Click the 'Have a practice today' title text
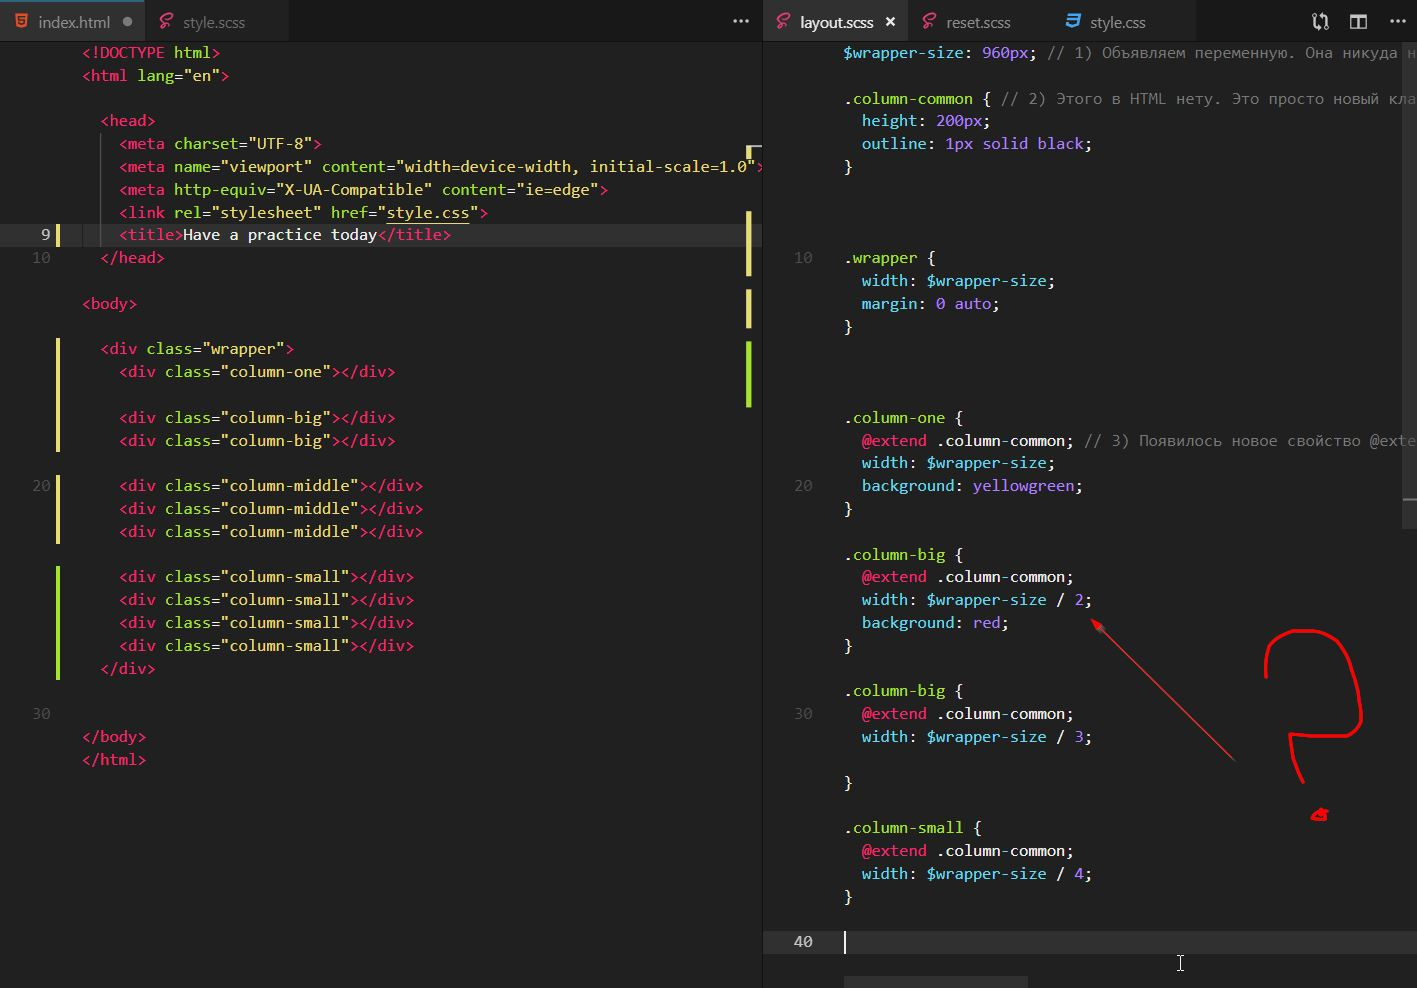 pos(280,235)
